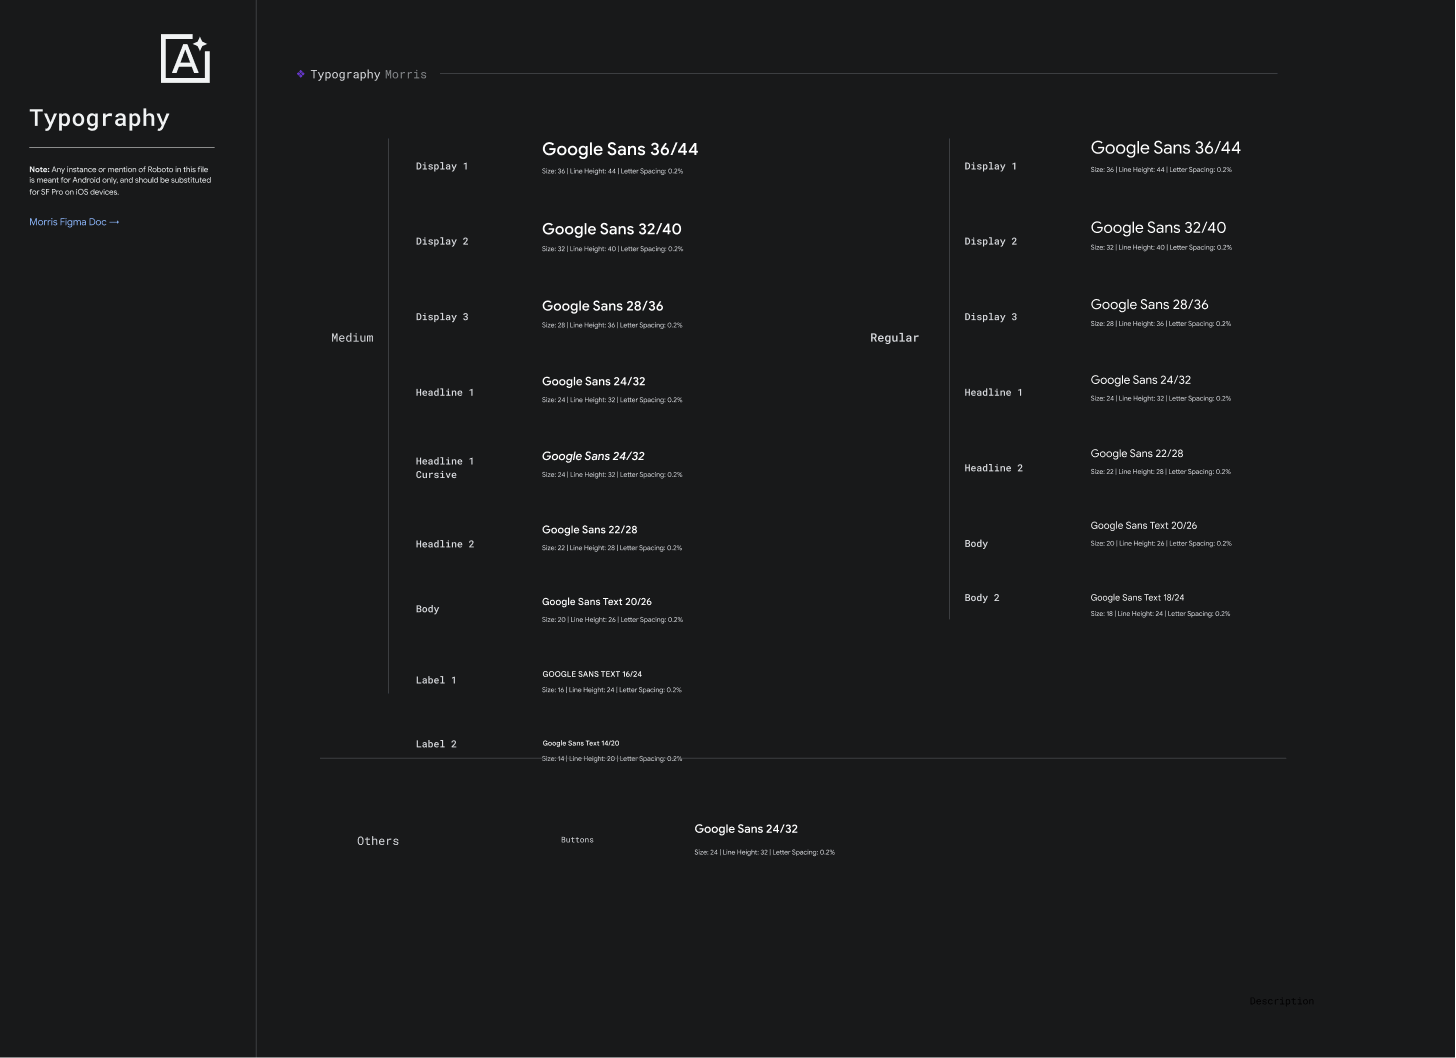Viewport: 1456px width, 1058px height.
Task: Click the purple diamond icon beside Typography Morris
Action: tap(300, 74)
